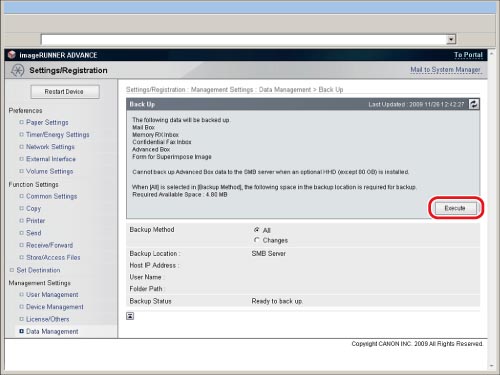500x375 pixels.
Task: Go to User Management settings
Action: coord(52,295)
